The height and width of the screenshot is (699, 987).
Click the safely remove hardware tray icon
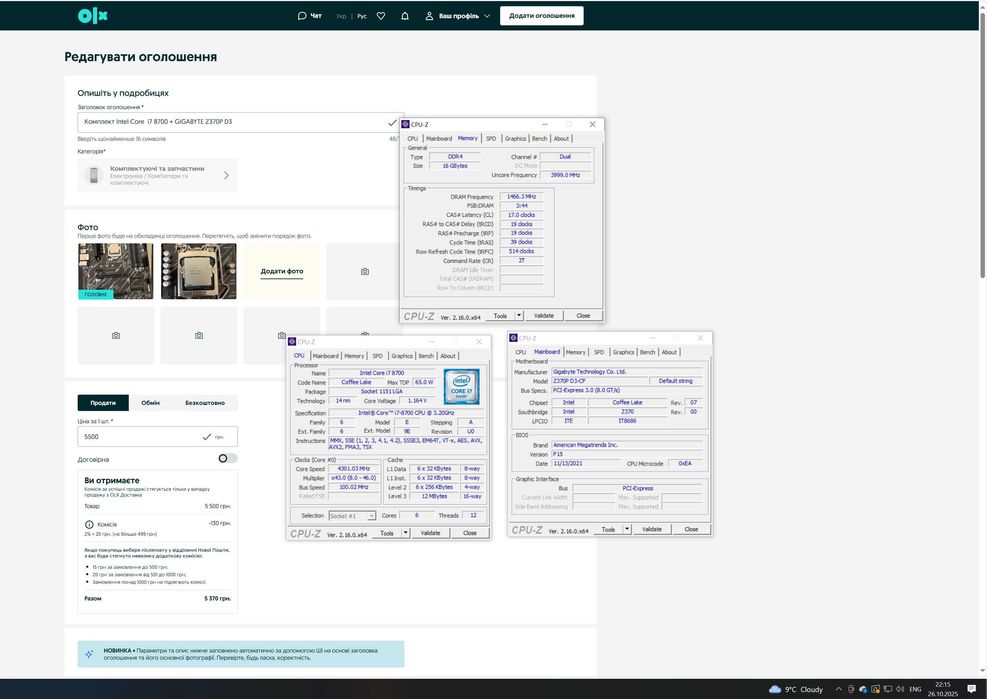[x=851, y=689]
